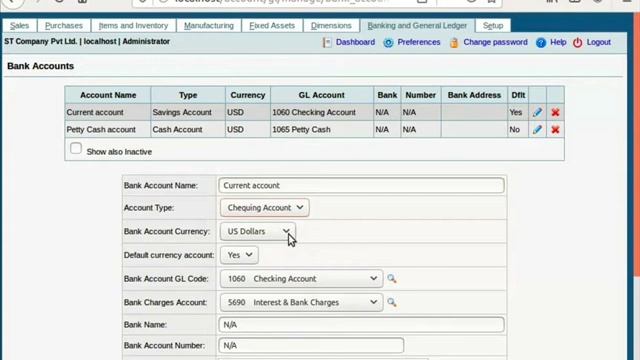The width and height of the screenshot is (640, 360).
Task: Click the Bank Accounts page heading
Action: click(40, 66)
